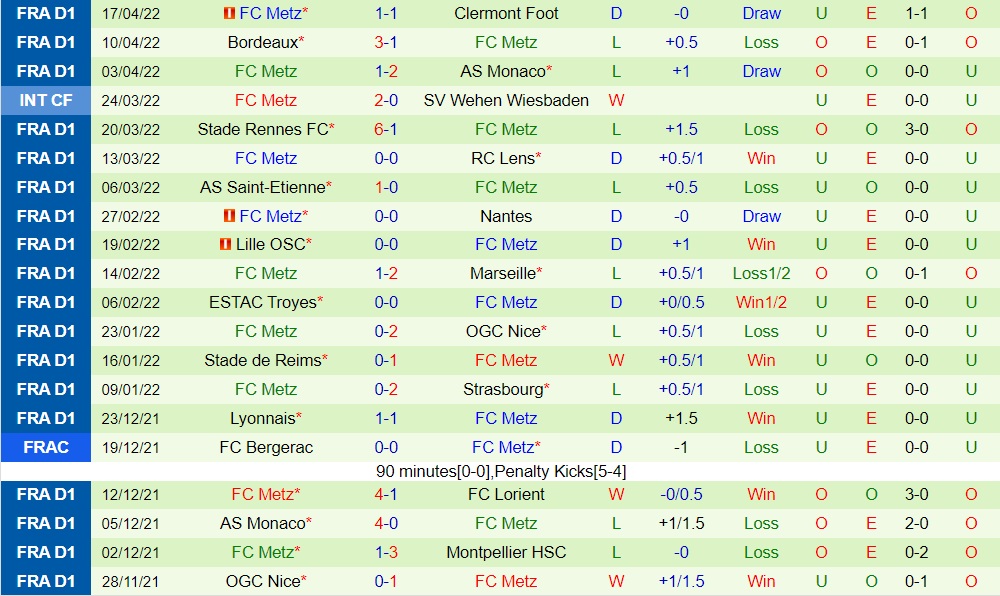
Task: Open the SV Wehen Wiesbaden team link
Action: coord(506,101)
